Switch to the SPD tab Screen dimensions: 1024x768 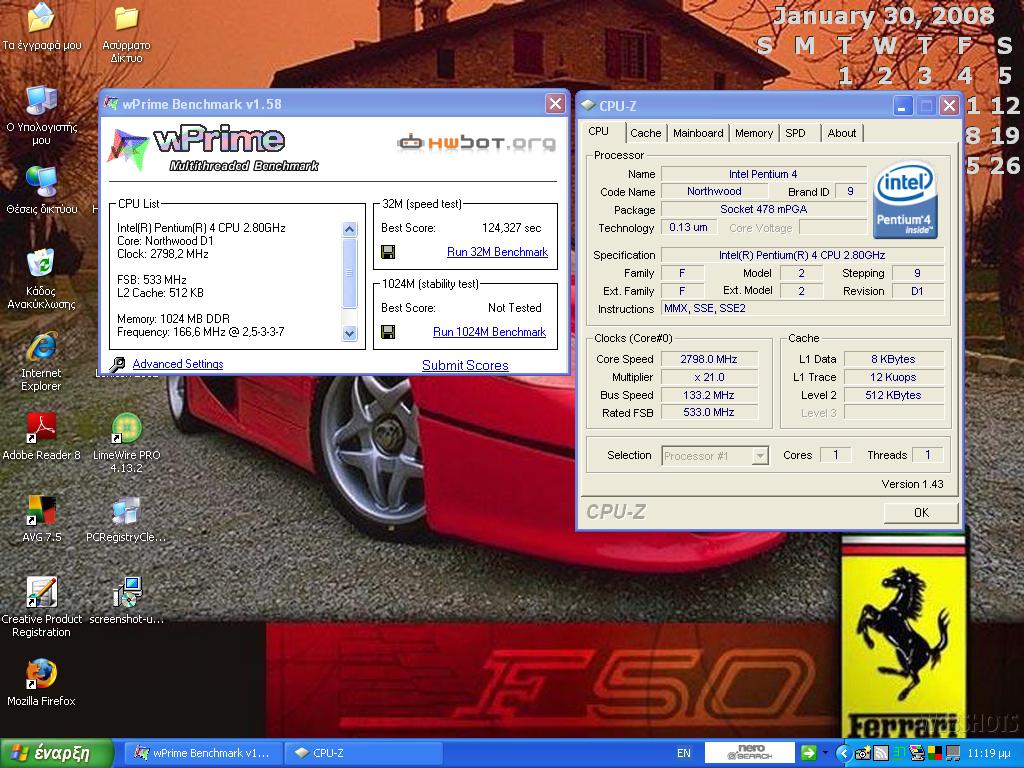click(795, 133)
